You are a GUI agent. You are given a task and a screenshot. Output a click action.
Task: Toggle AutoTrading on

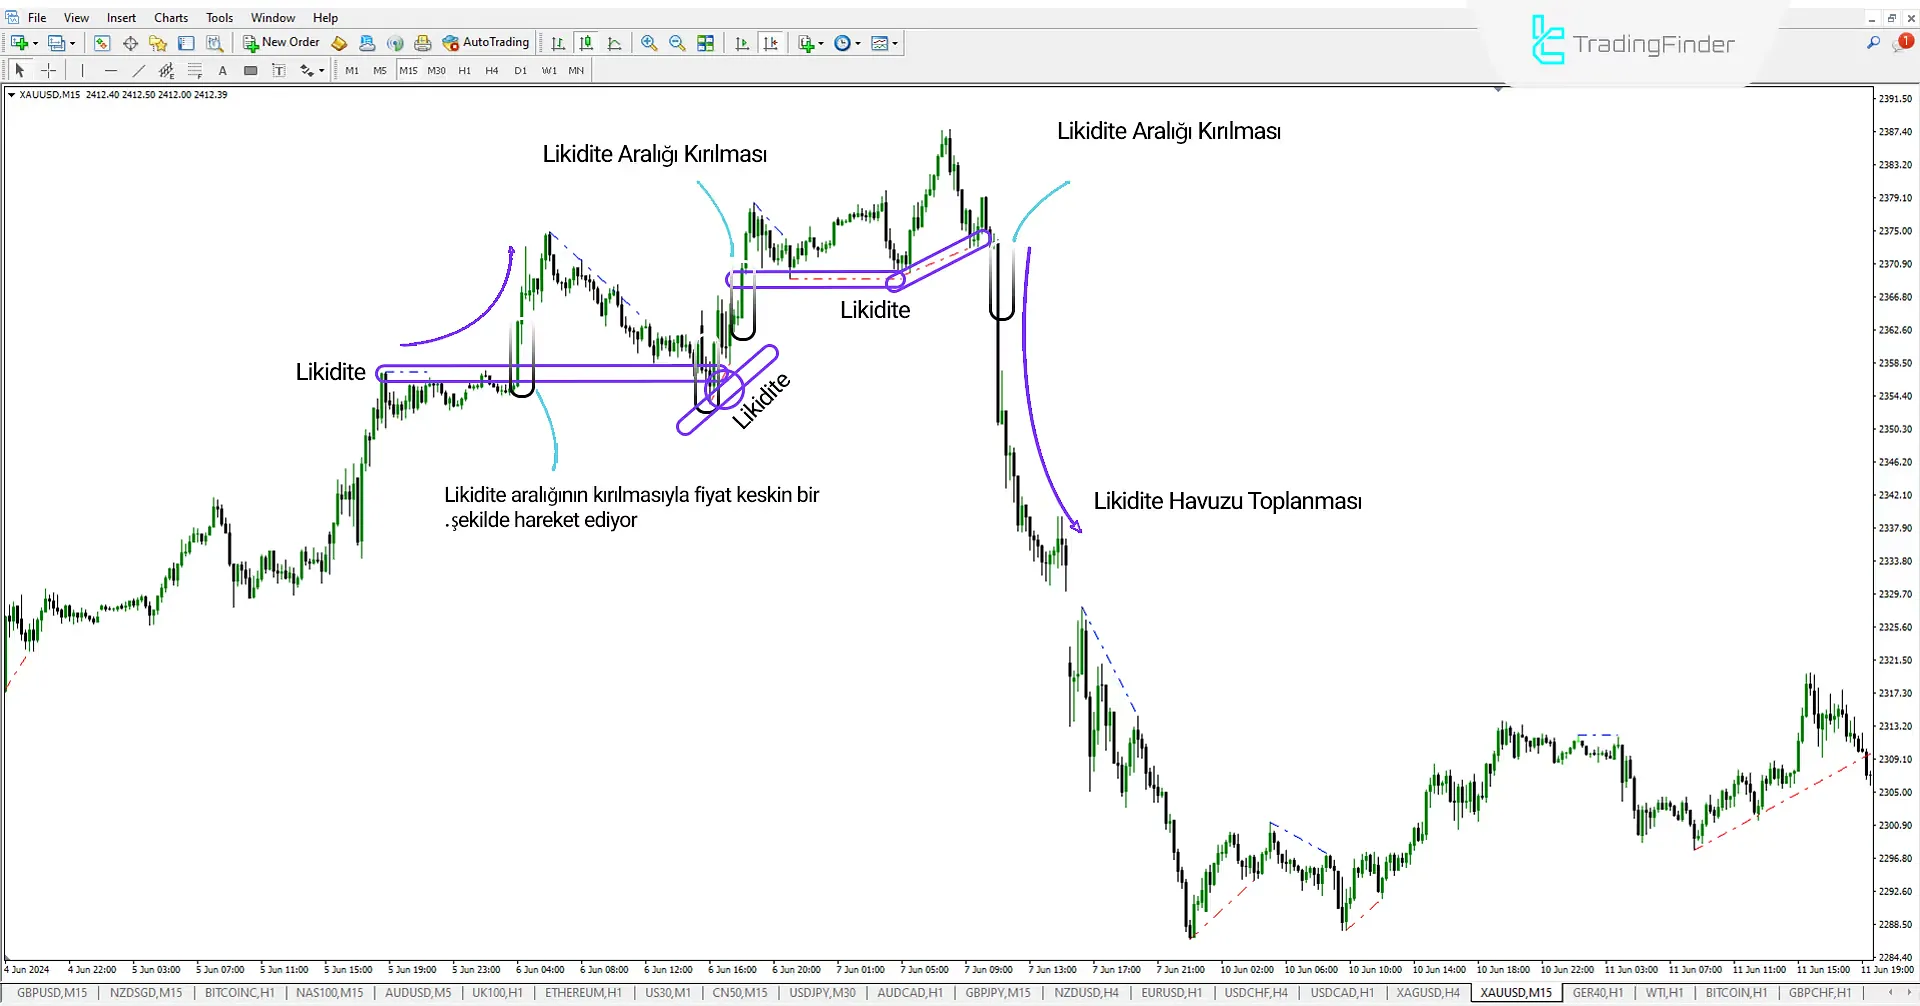pos(487,42)
